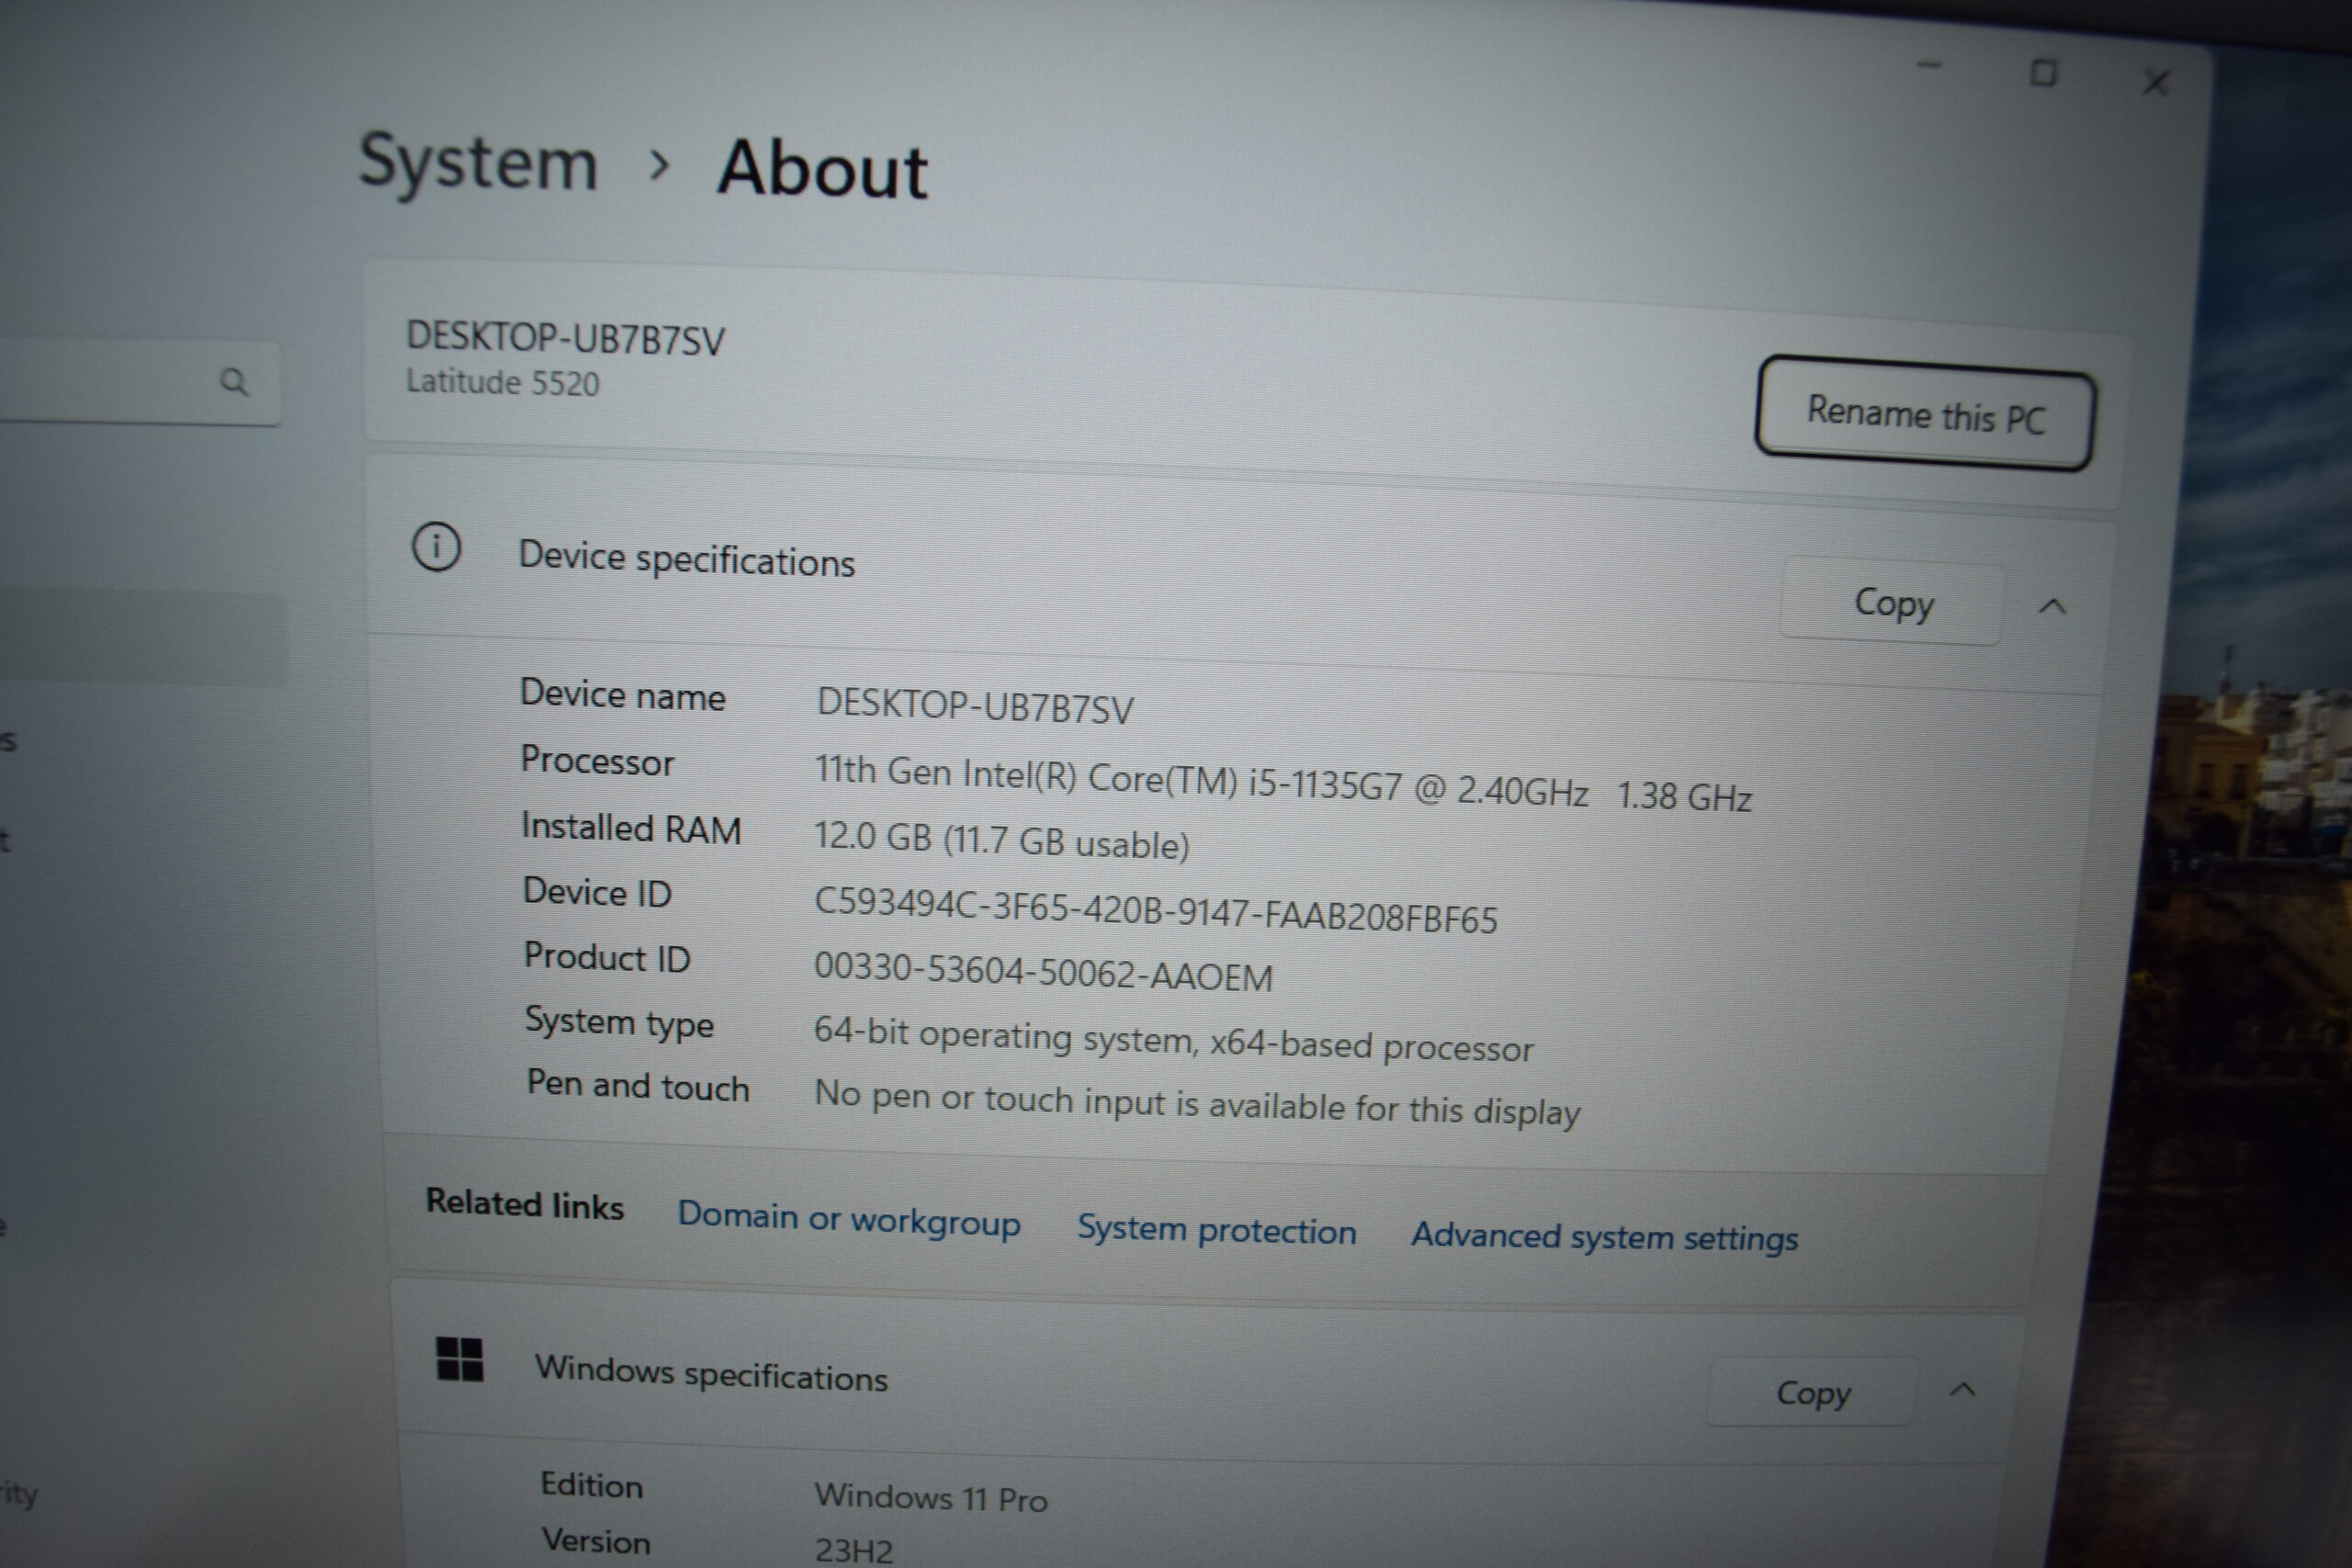Click the search magnifier icon in sidebar
The height and width of the screenshot is (1568, 2352).
[233, 381]
